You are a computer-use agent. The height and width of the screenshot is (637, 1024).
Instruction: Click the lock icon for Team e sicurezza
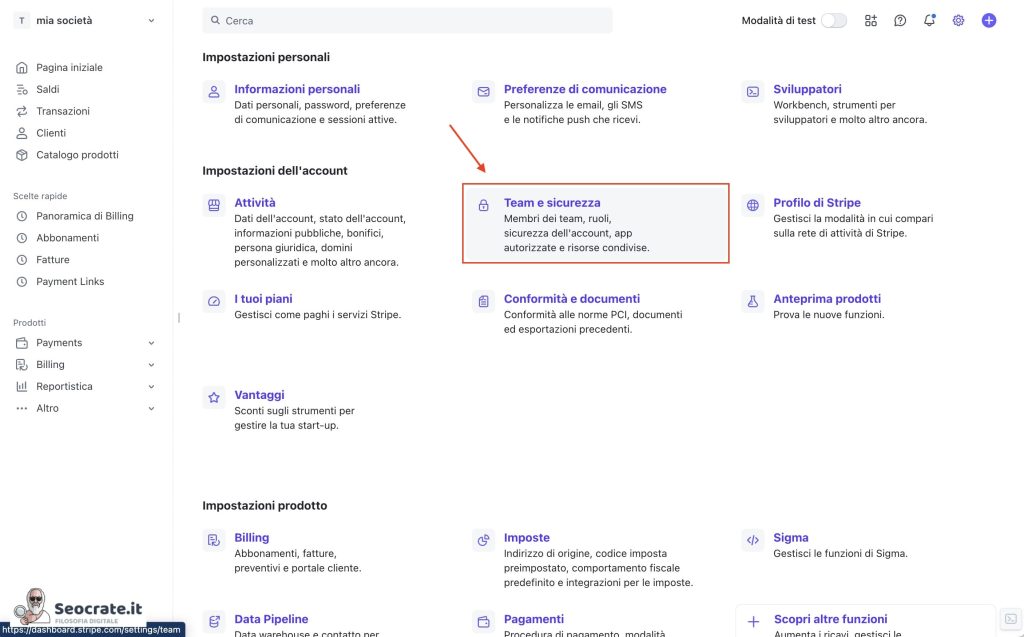click(x=484, y=205)
